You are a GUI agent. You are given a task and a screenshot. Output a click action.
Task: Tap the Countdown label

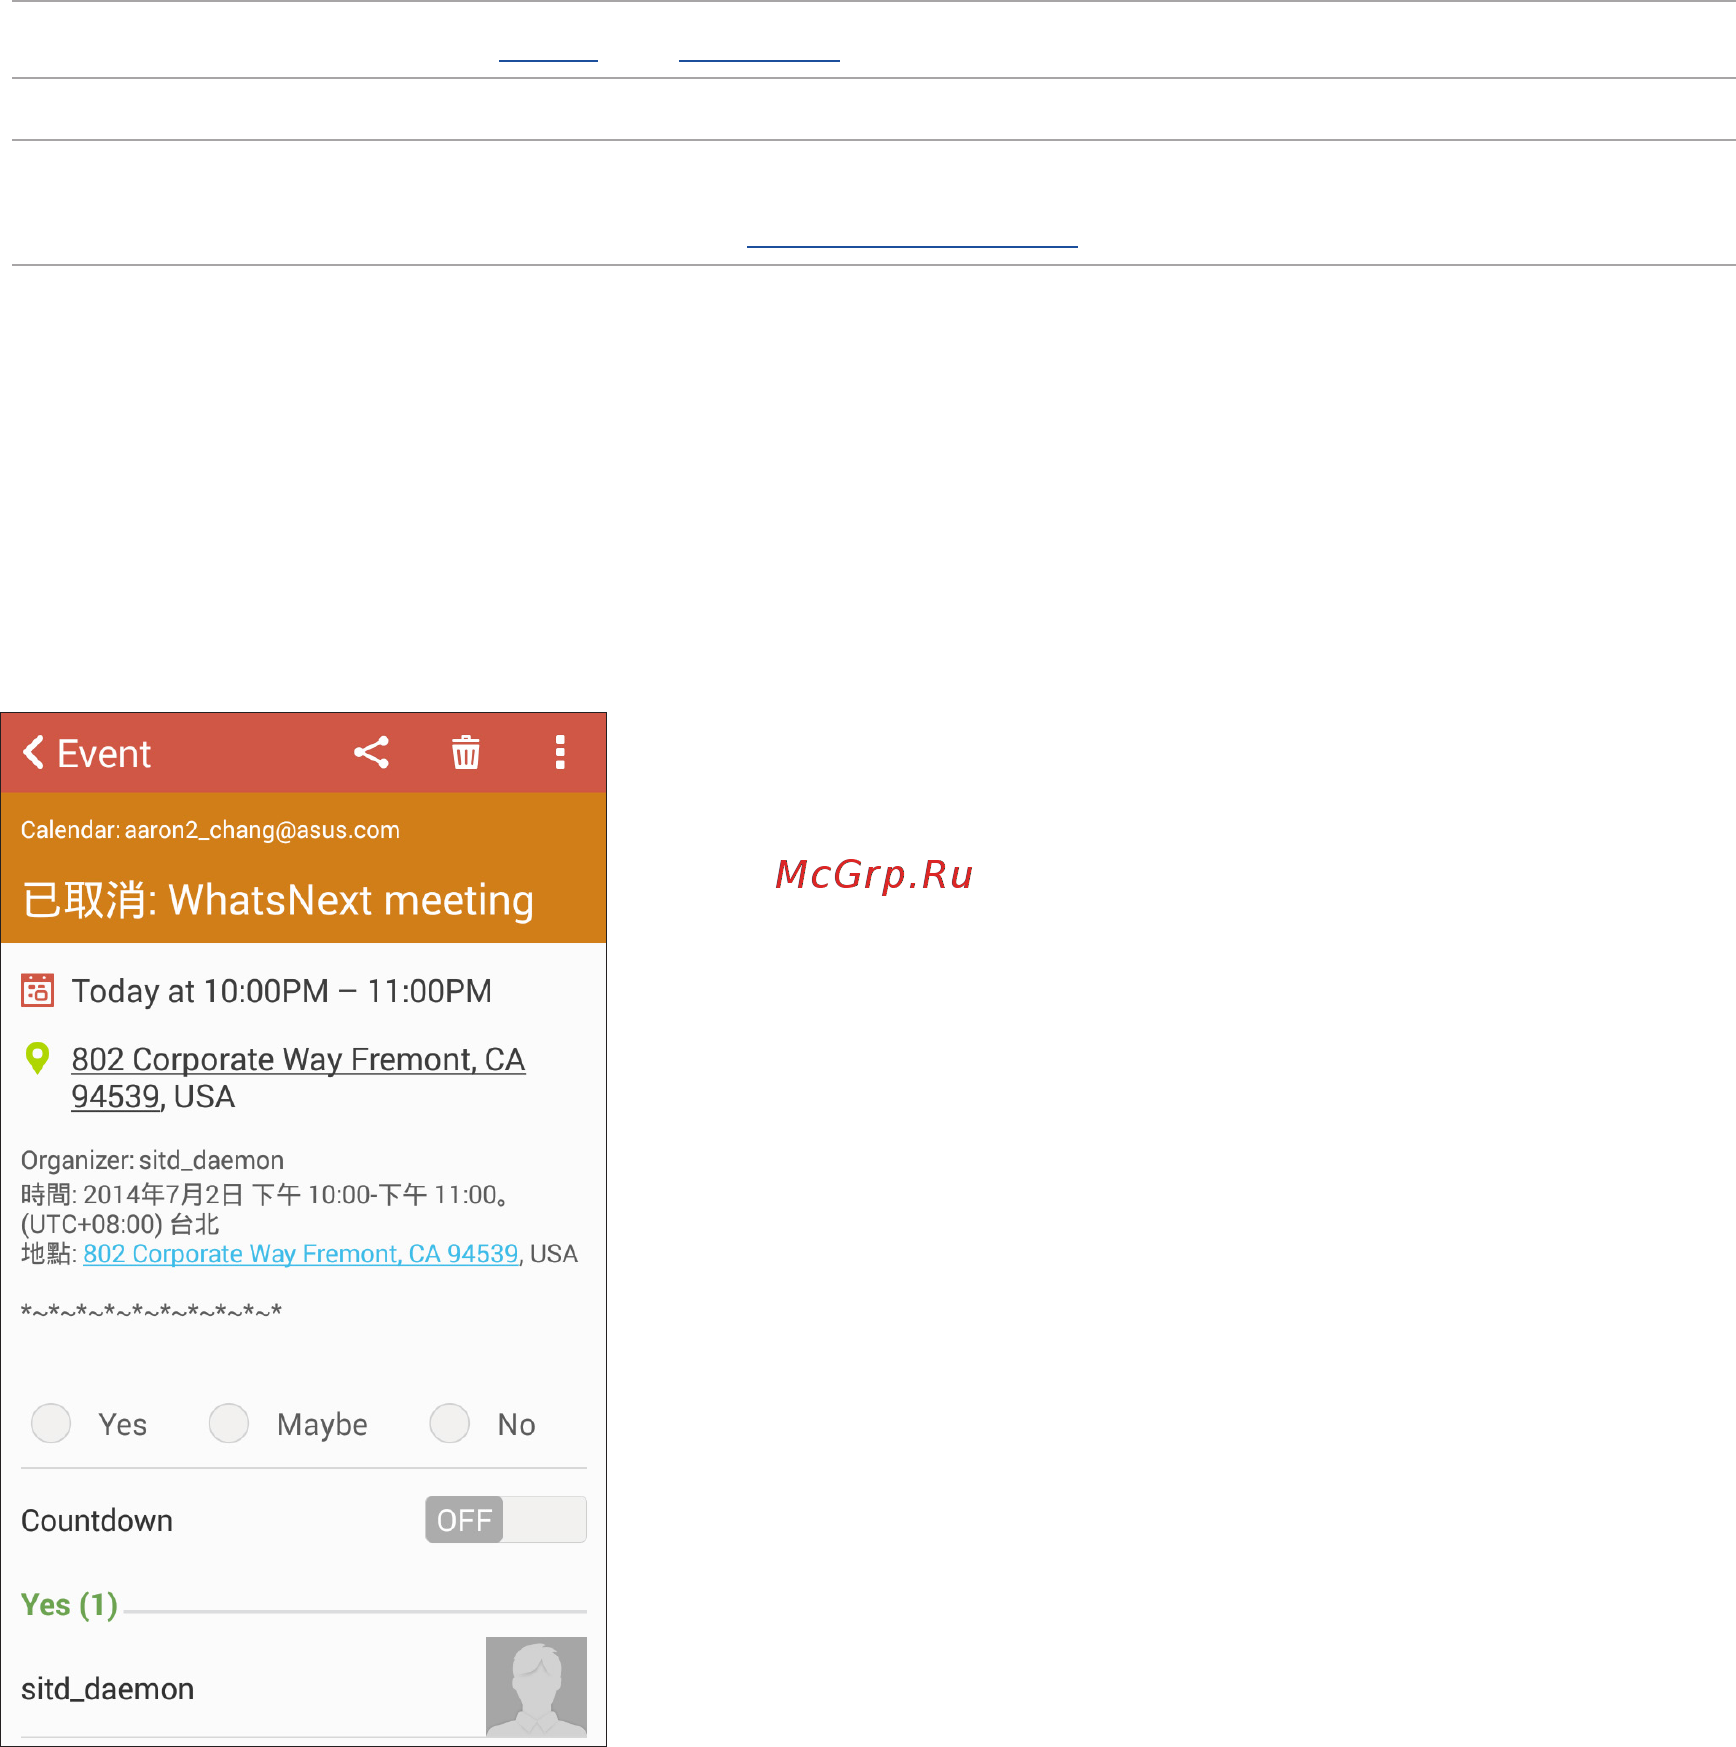(x=97, y=1520)
